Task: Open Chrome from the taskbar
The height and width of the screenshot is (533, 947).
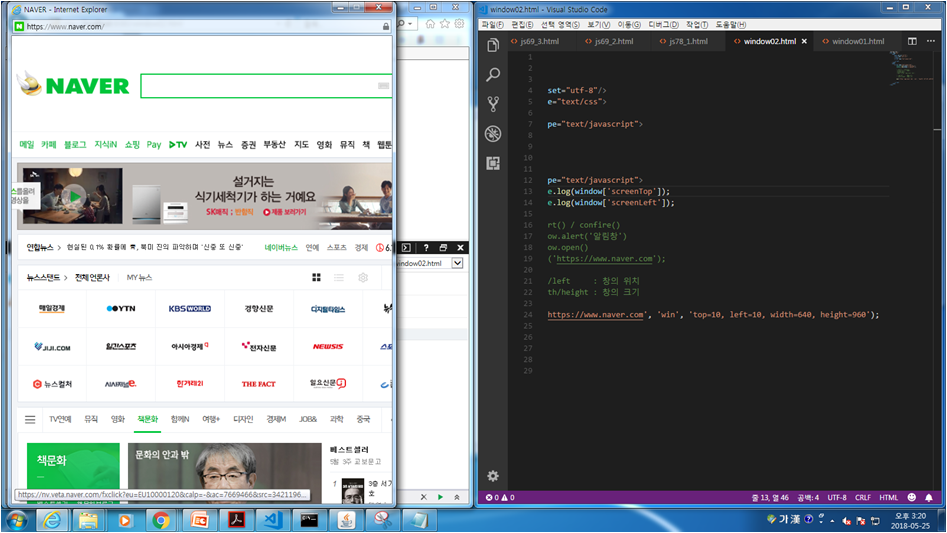Action: [x=161, y=520]
